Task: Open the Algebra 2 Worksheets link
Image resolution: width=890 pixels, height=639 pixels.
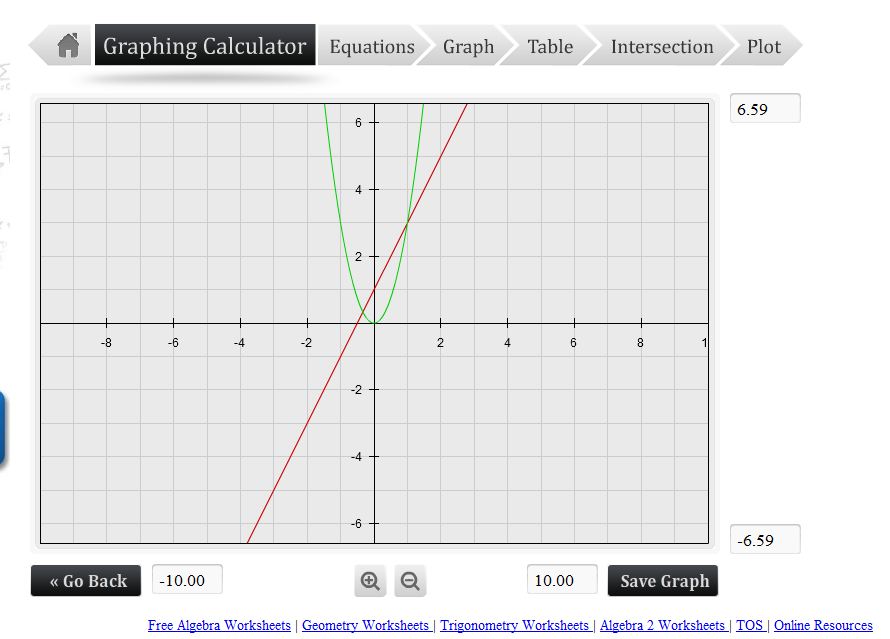Action: 663,625
